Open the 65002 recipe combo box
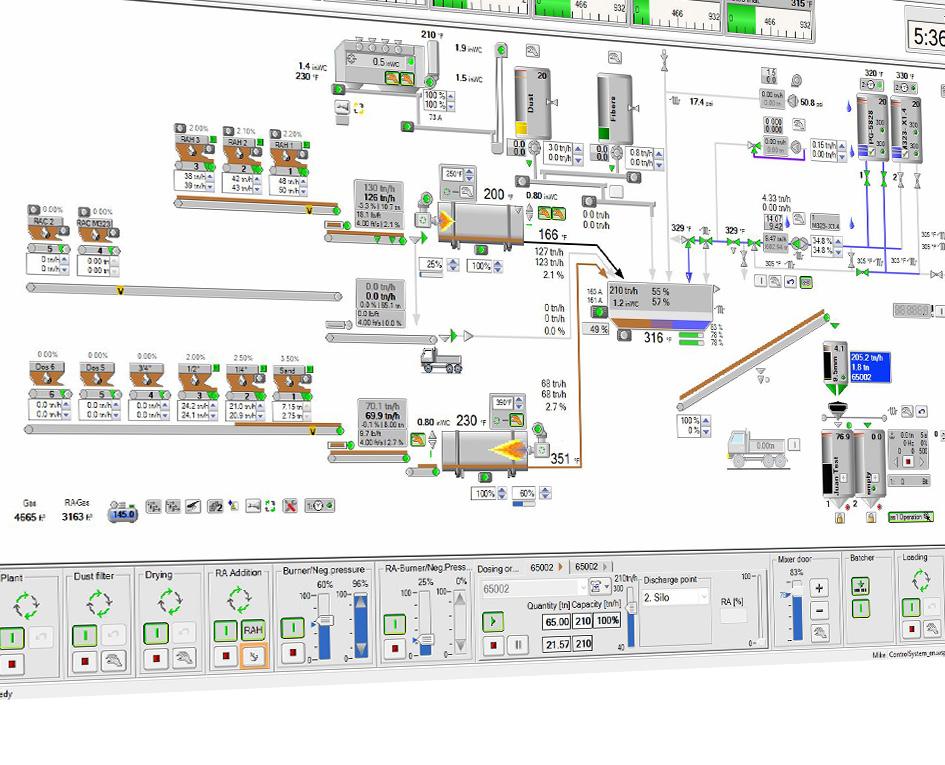Image resolution: width=945 pixels, height=765 pixels. tap(533, 588)
